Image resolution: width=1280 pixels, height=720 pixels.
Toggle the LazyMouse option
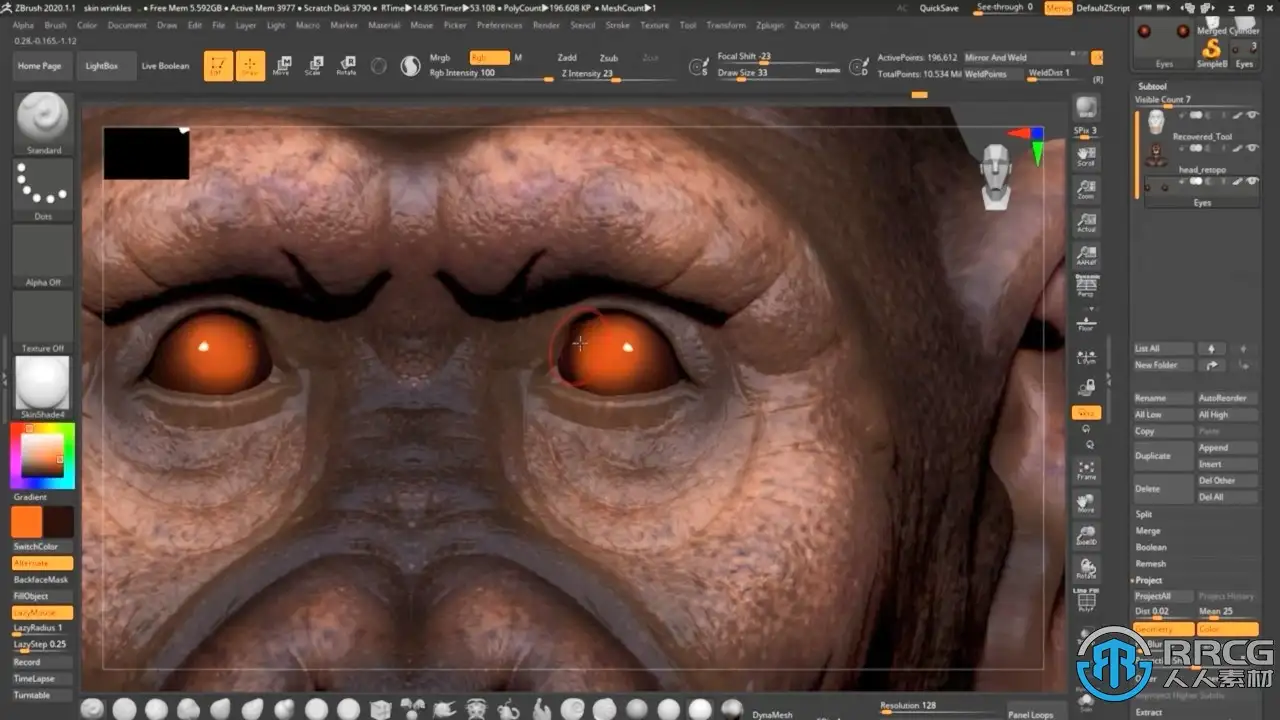42,612
